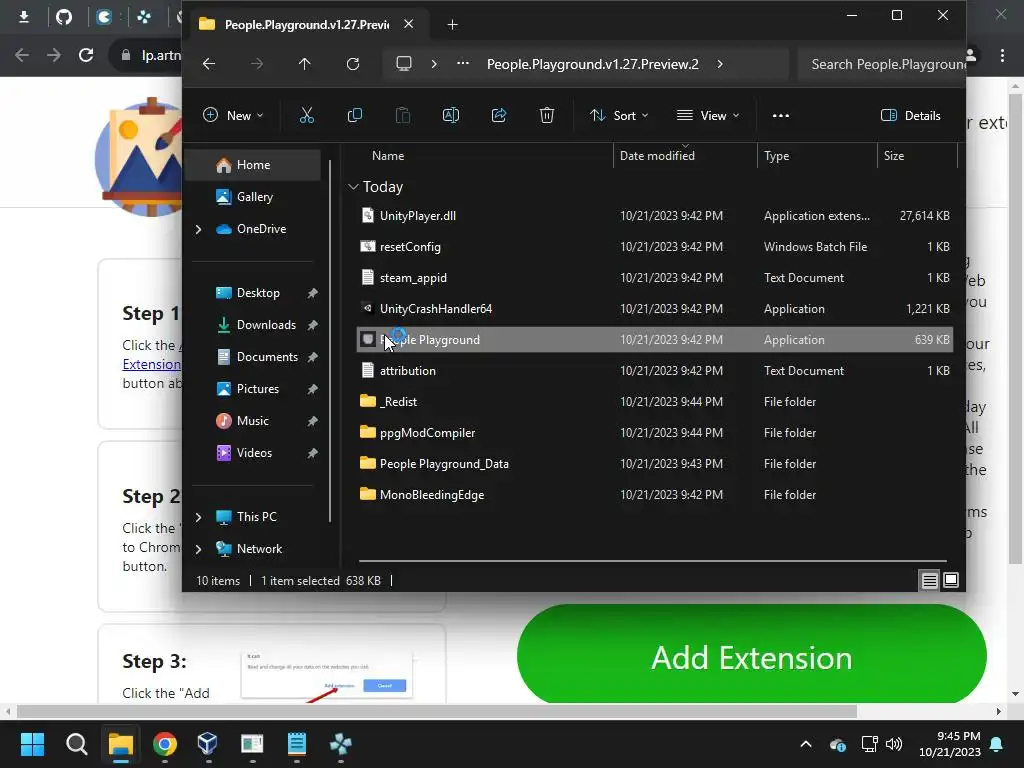Screen dimensions: 1024x768
Task: Open taskbar Search
Action: [x=76, y=744]
